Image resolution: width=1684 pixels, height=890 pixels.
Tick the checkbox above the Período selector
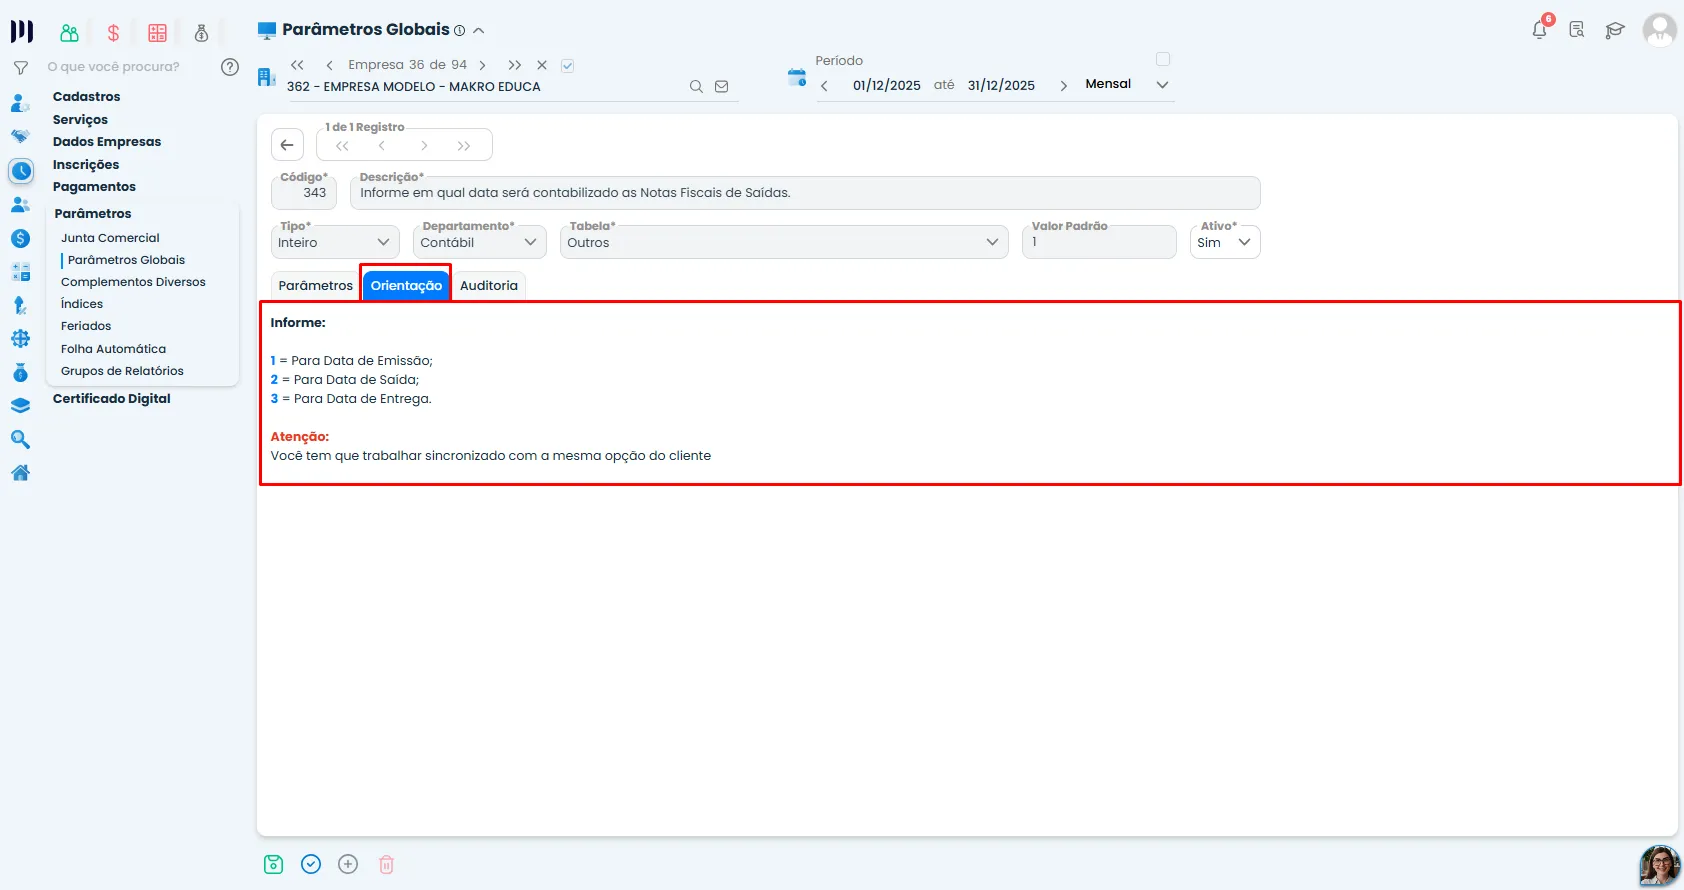1162,59
